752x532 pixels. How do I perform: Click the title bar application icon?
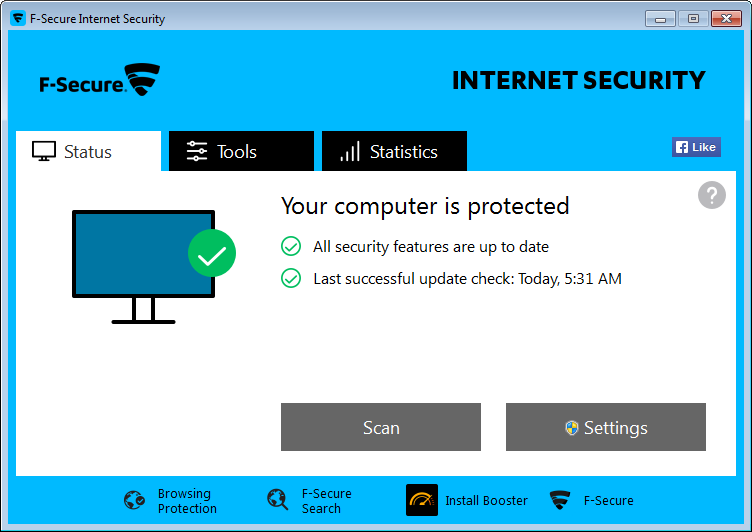click(x=18, y=18)
